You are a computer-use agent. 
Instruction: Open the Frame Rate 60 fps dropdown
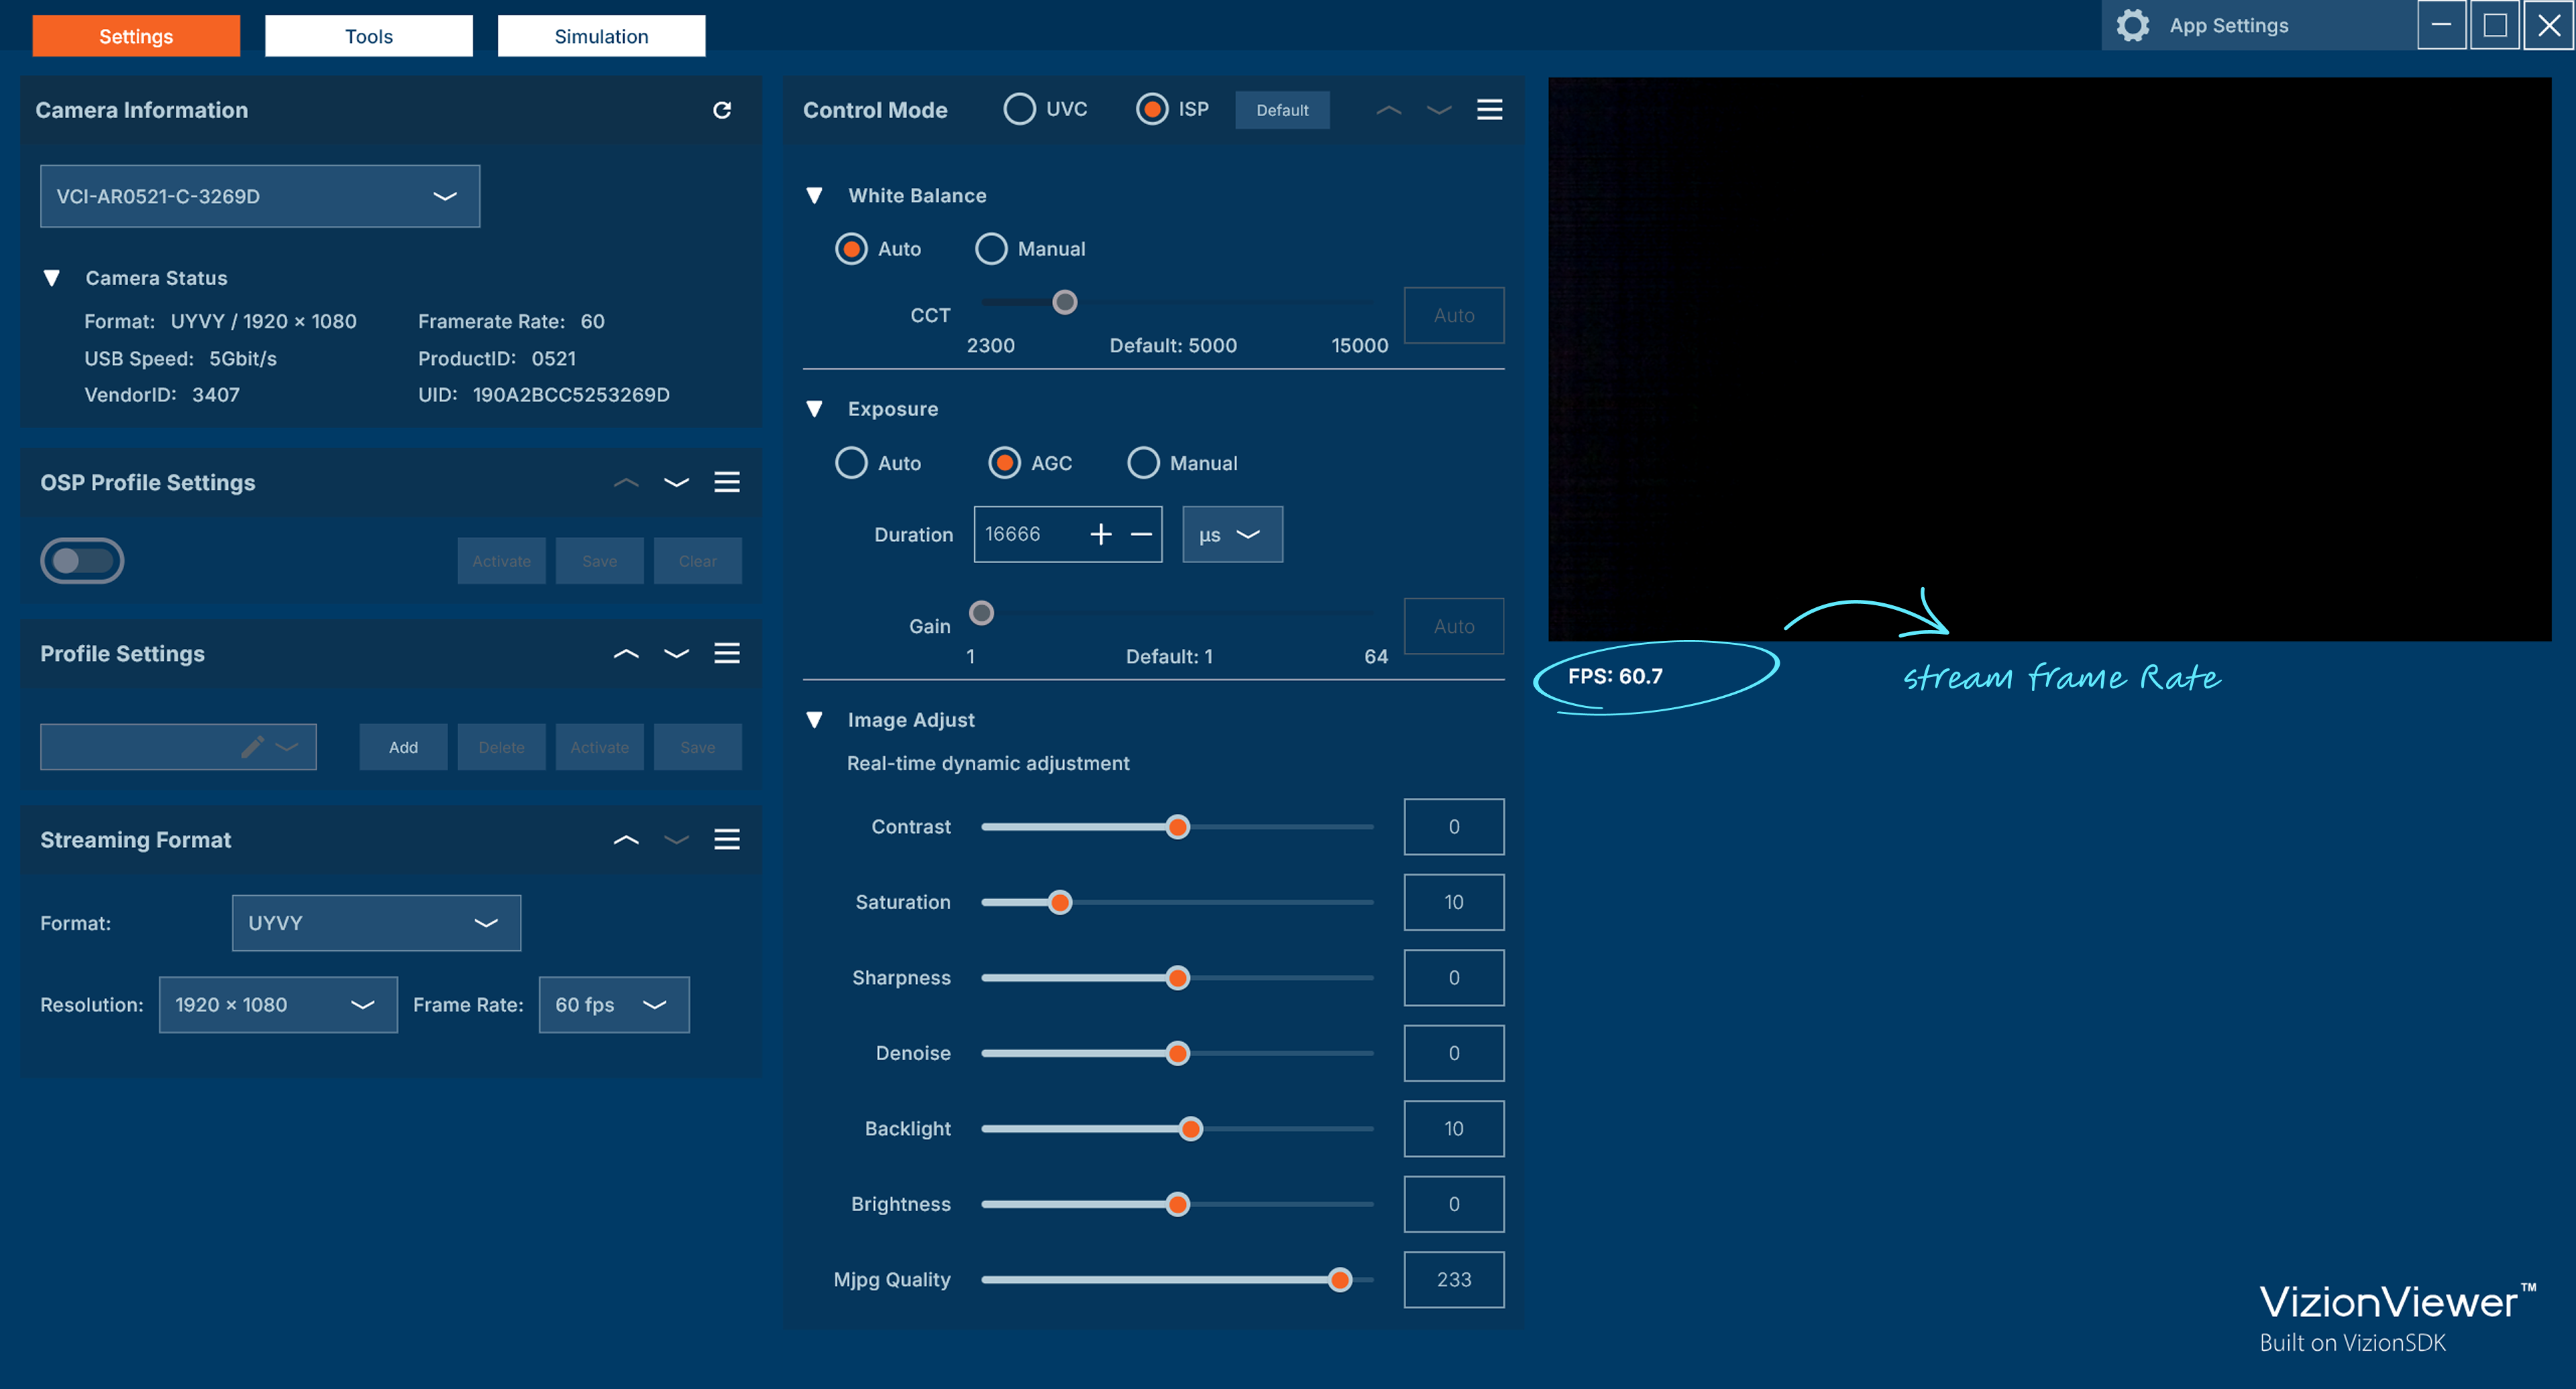click(x=613, y=1004)
